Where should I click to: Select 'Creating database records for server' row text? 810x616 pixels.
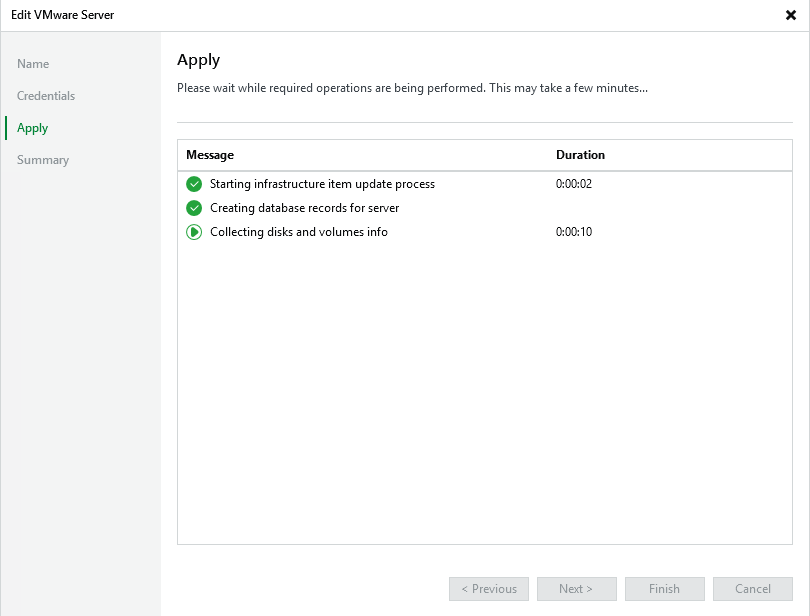tap(304, 208)
